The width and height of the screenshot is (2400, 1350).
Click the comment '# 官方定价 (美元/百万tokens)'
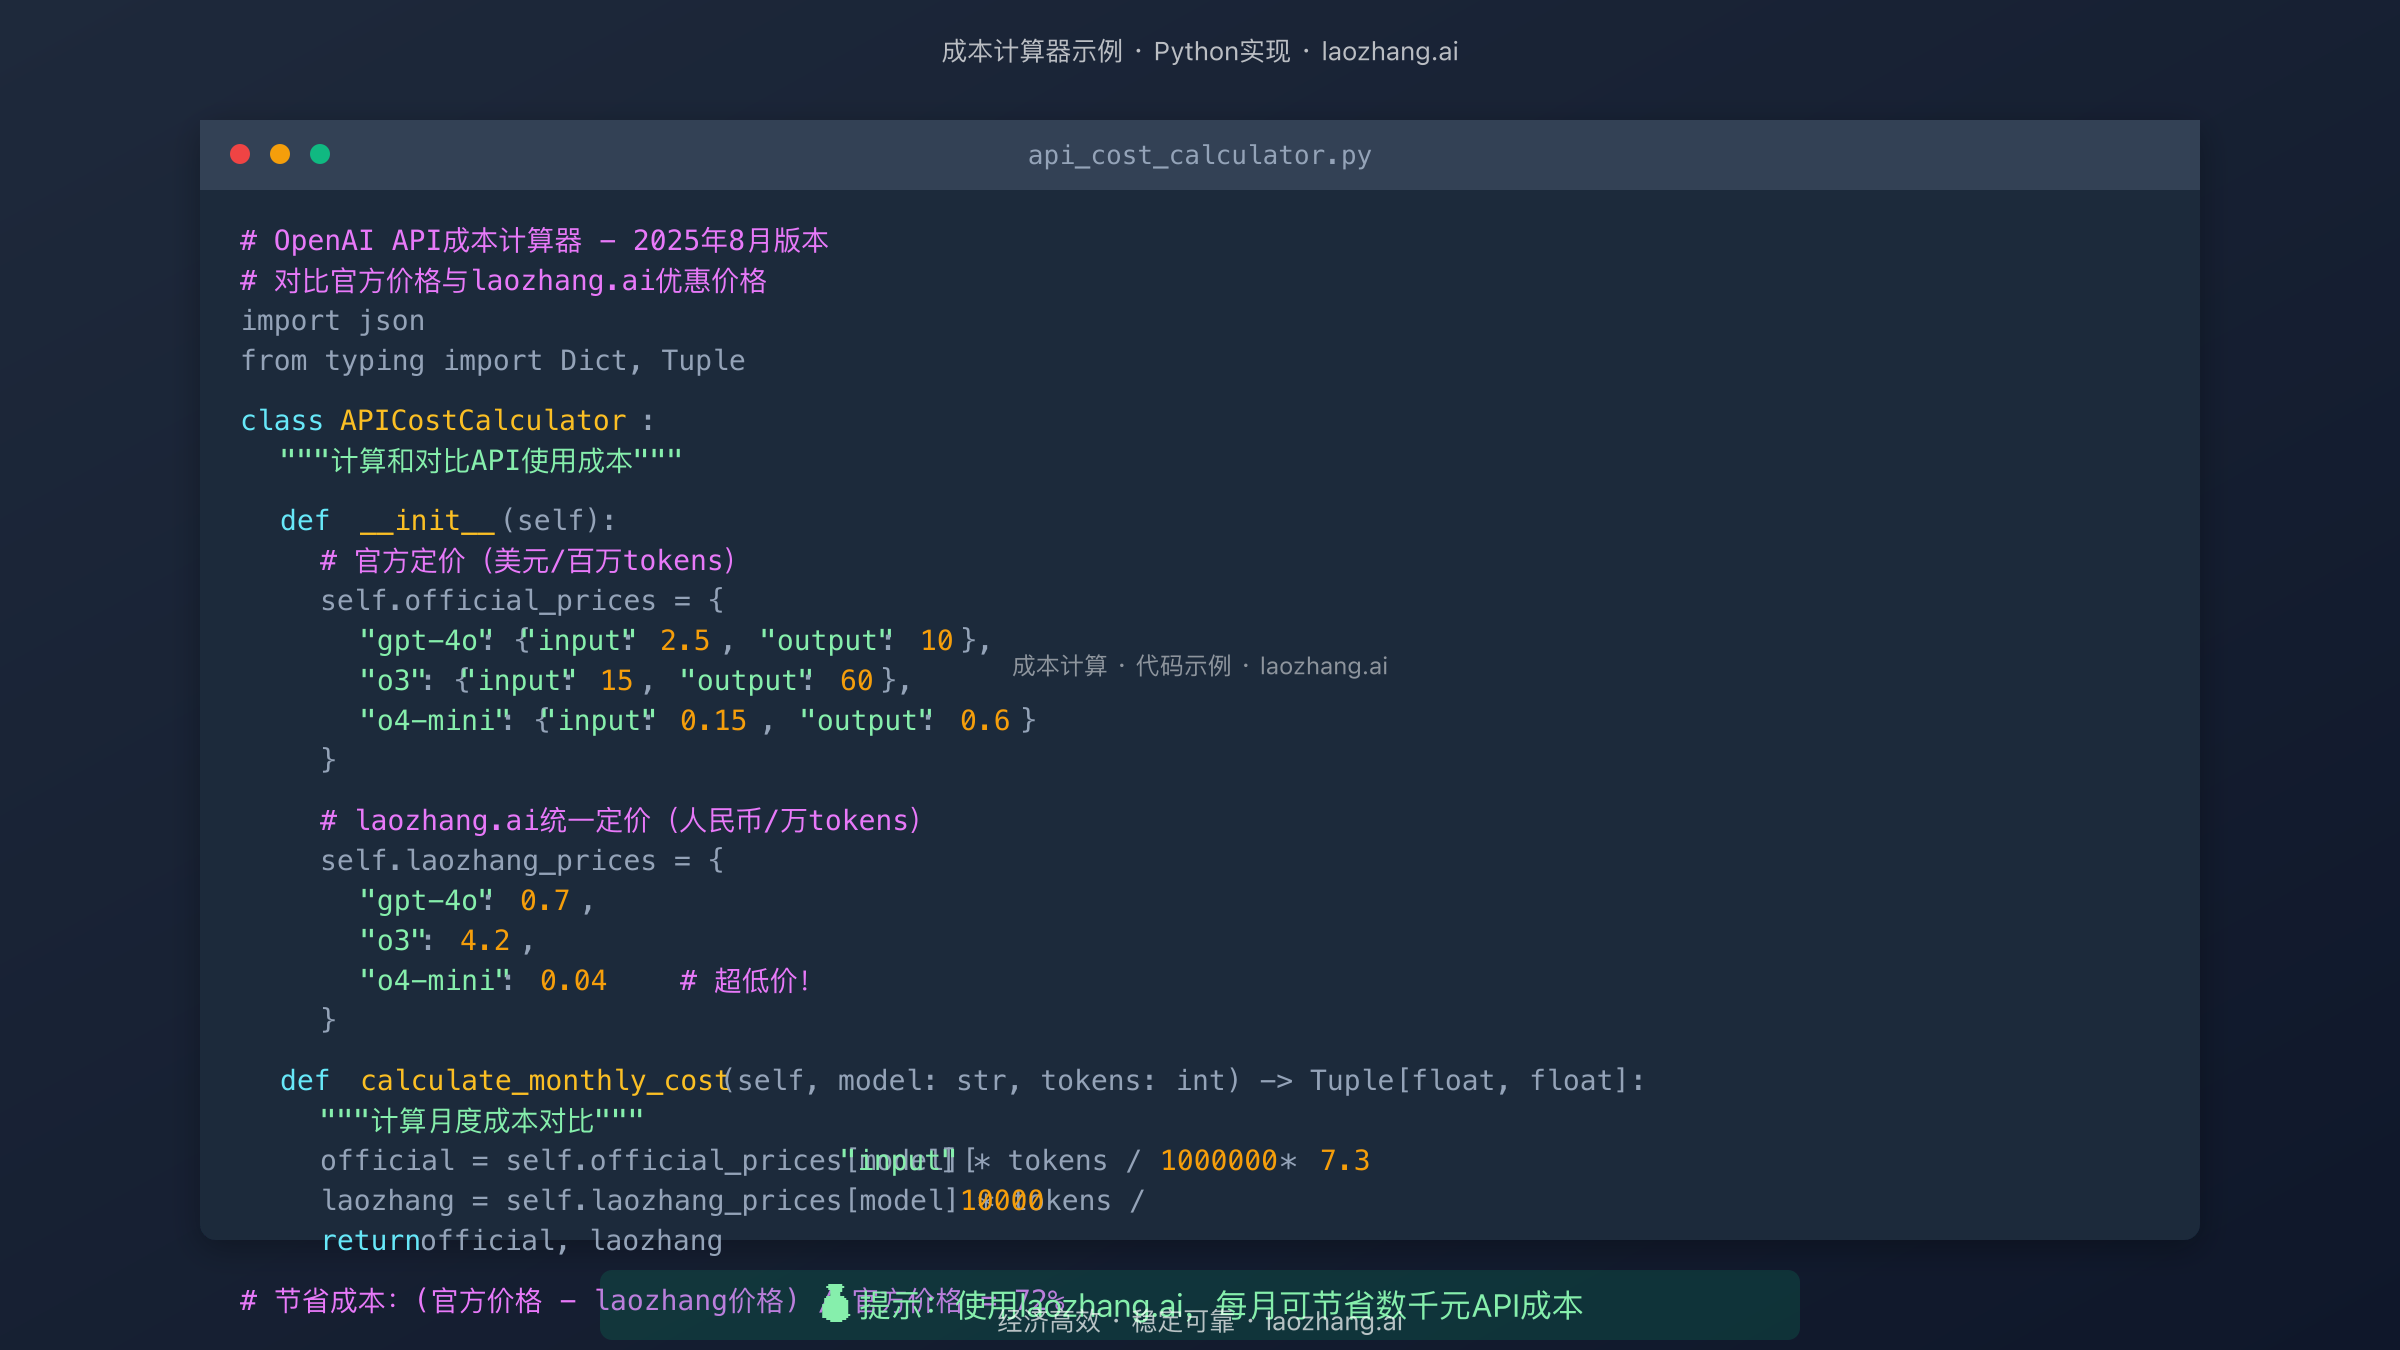[x=528, y=560]
